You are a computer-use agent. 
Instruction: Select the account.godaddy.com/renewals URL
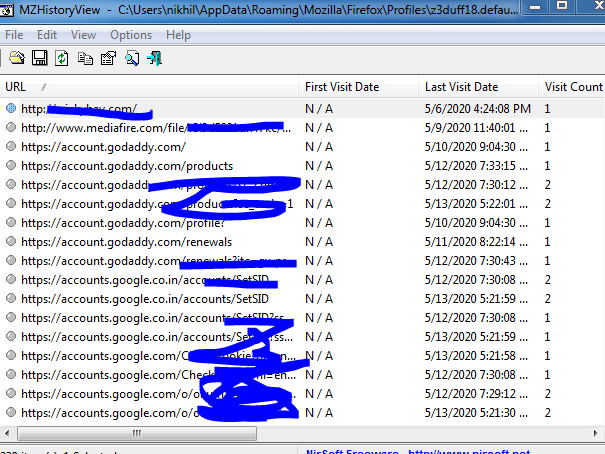pos(127,242)
